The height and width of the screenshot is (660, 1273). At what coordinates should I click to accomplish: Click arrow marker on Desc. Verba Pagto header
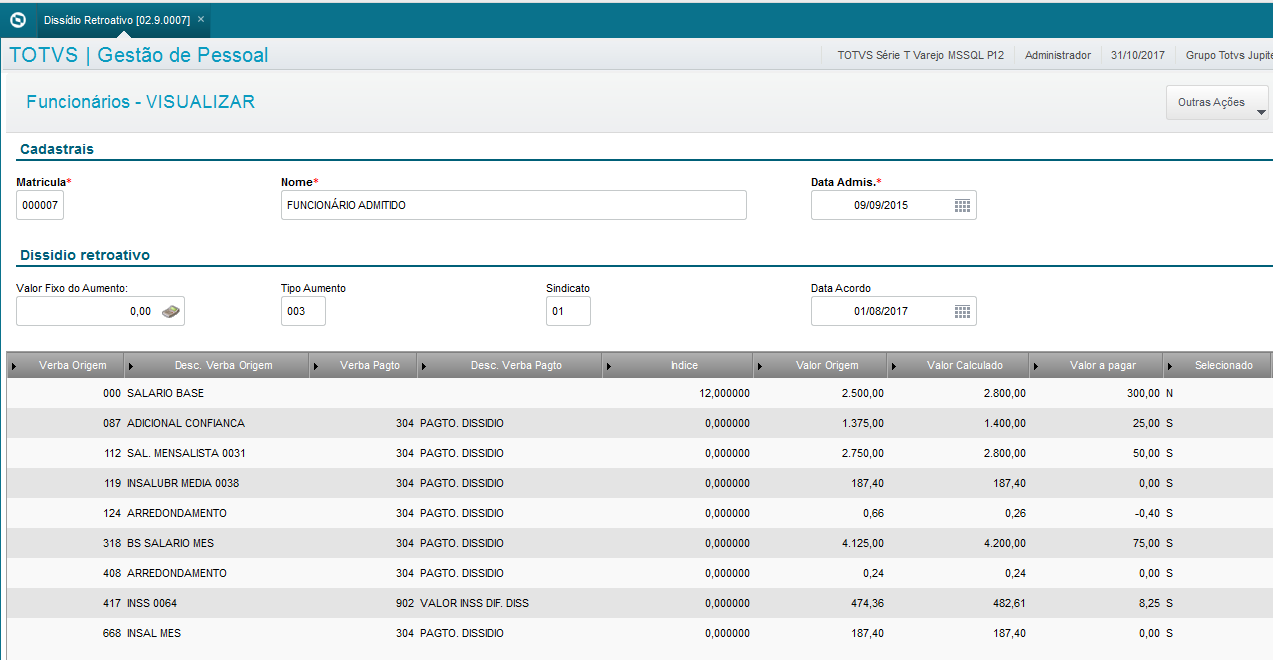(425, 366)
